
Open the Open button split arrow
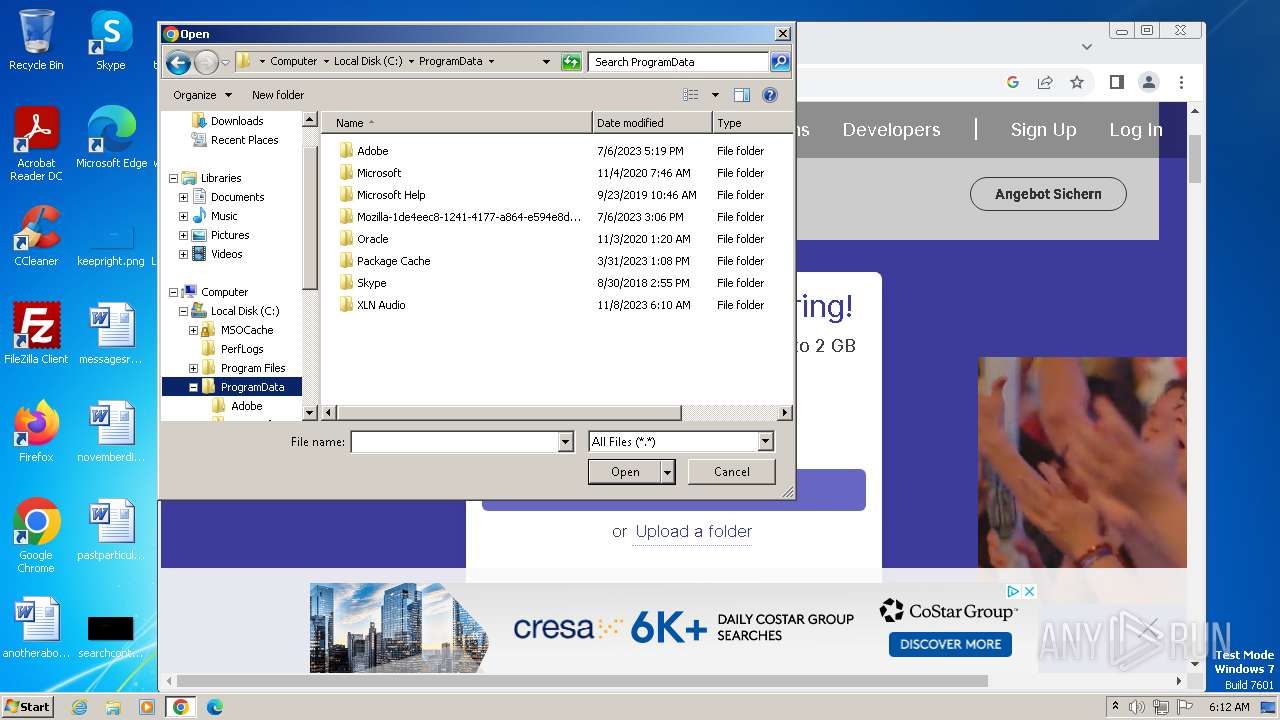tap(668, 472)
